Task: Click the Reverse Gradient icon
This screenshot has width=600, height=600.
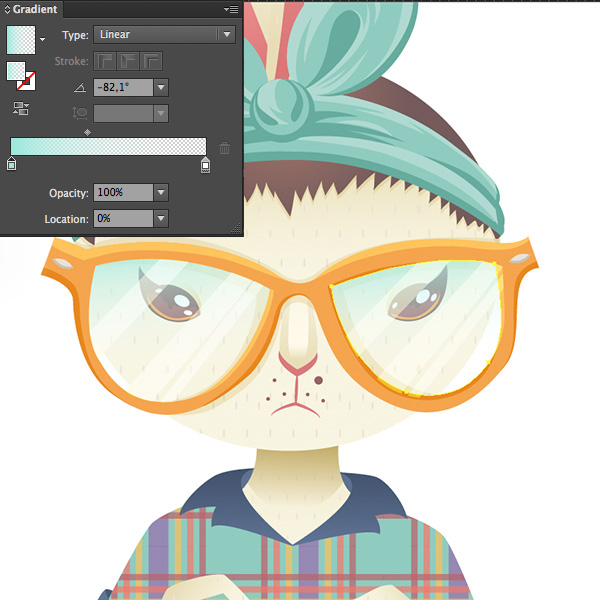Action: click(x=21, y=108)
